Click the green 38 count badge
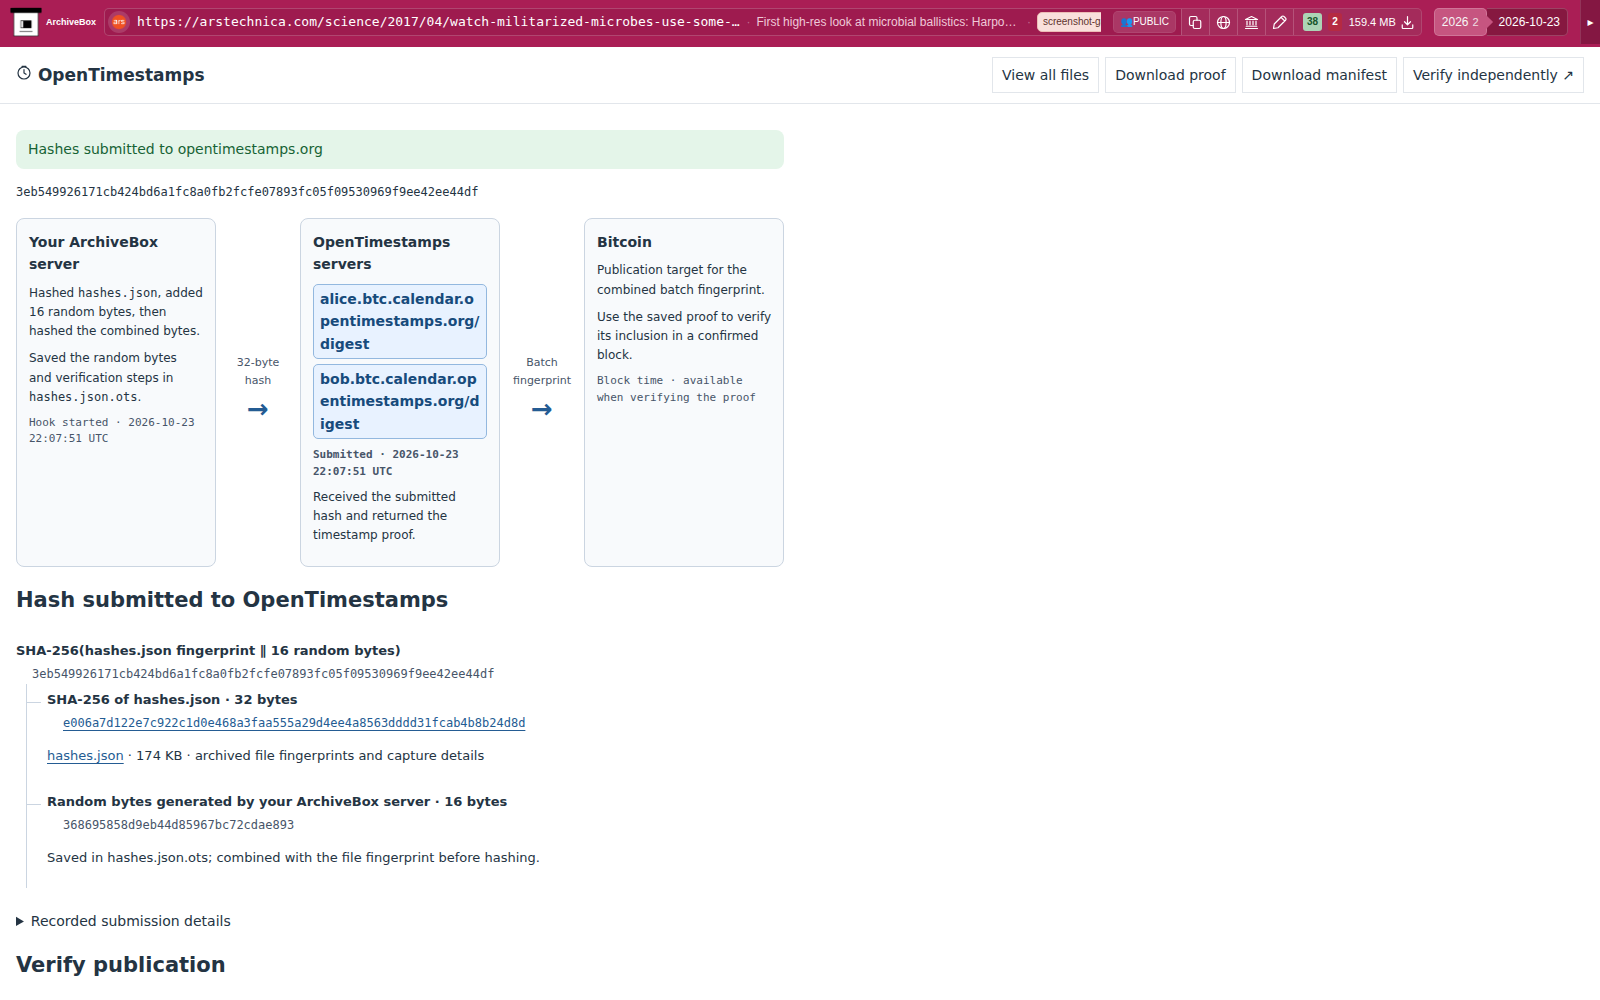This screenshot has width=1600, height=1000. click(x=1312, y=22)
